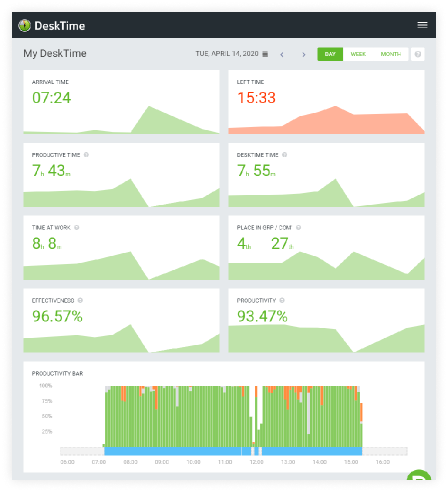Click info icon next to Time At Work

(x=77, y=227)
